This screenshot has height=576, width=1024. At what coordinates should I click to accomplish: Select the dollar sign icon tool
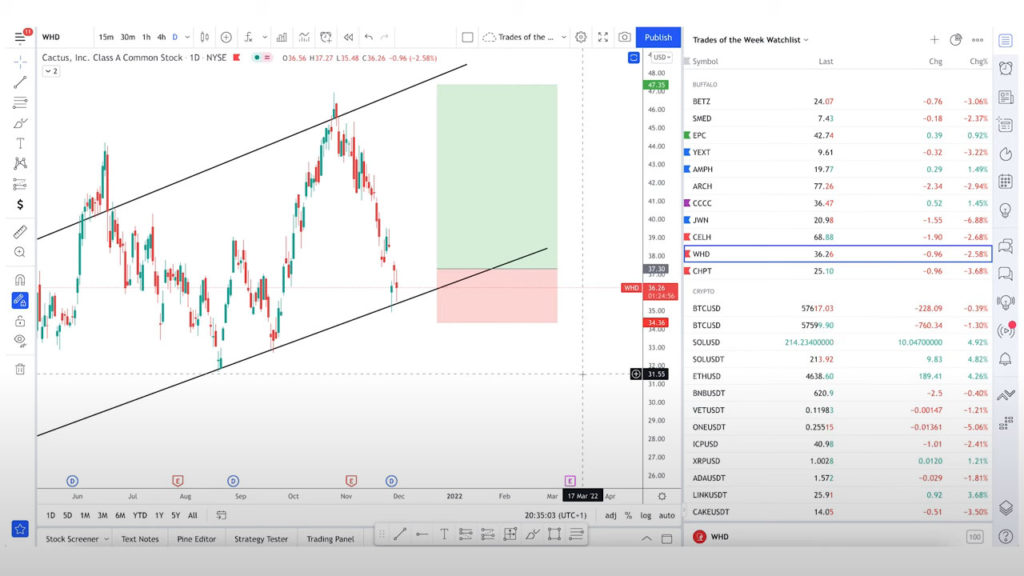point(20,205)
